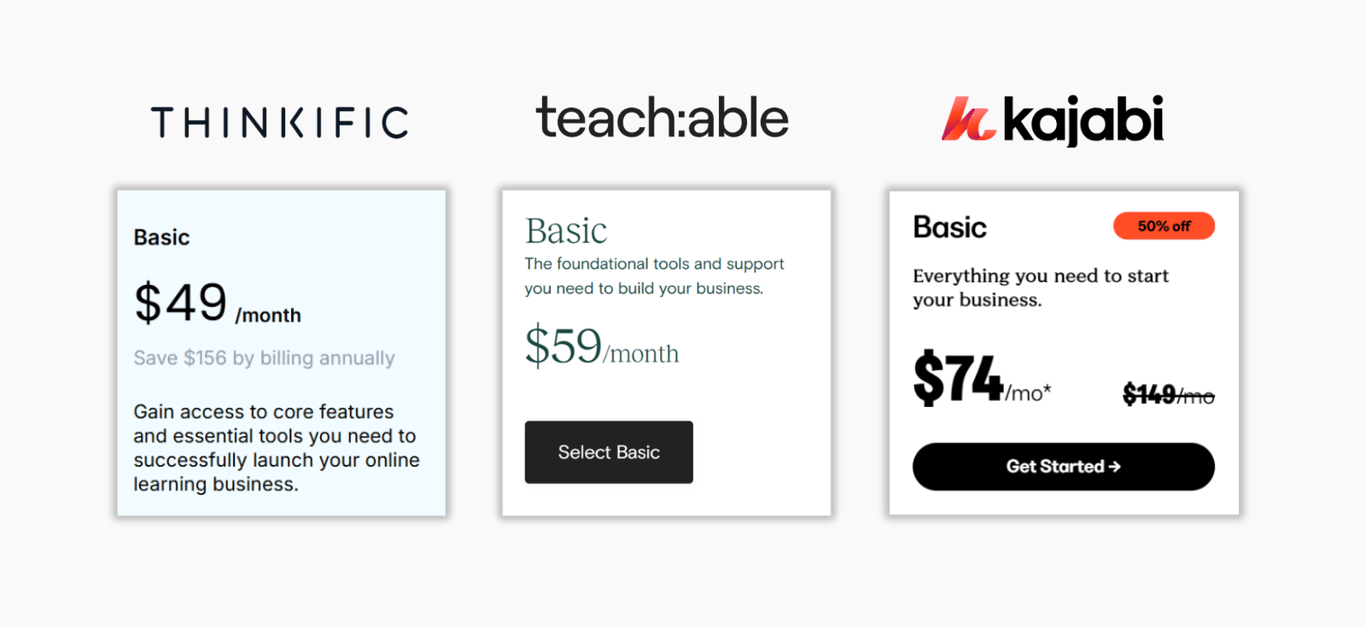
Task: Click 'Everything you need to start' text
Action: [x=1041, y=276]
